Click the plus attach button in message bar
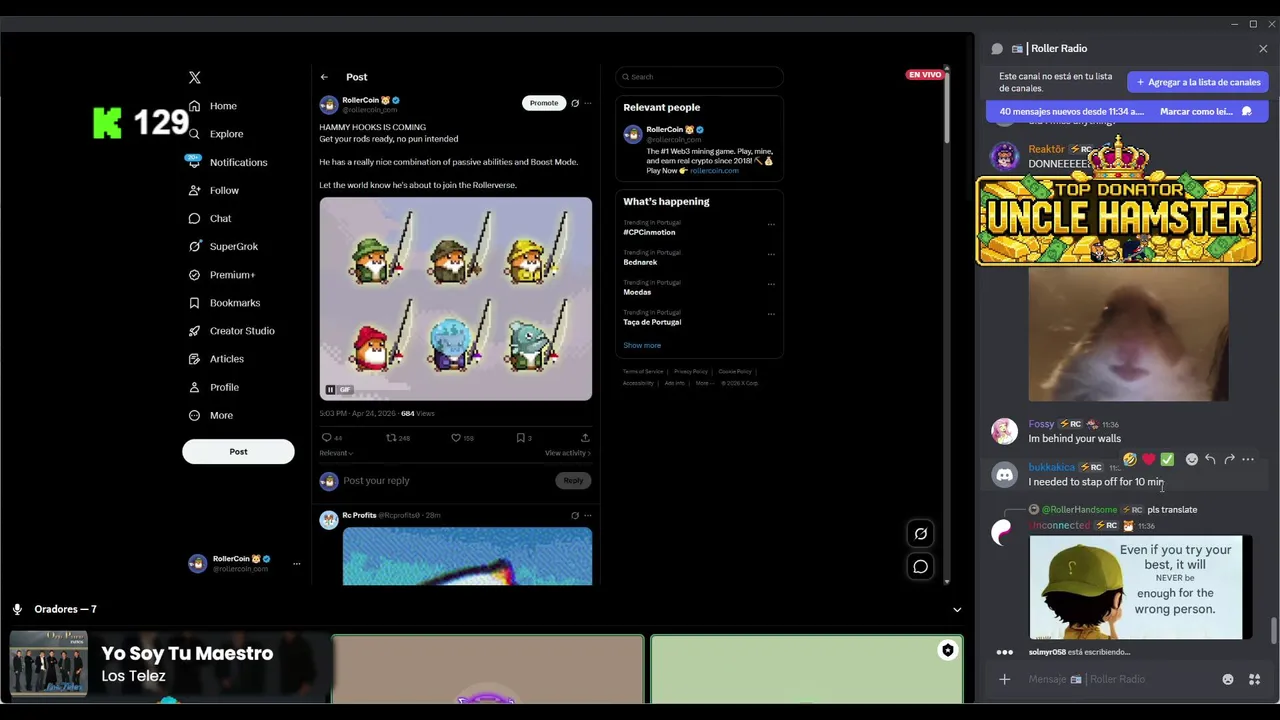The height and width of the screenshot is (720, 1280). point(1005,680)
